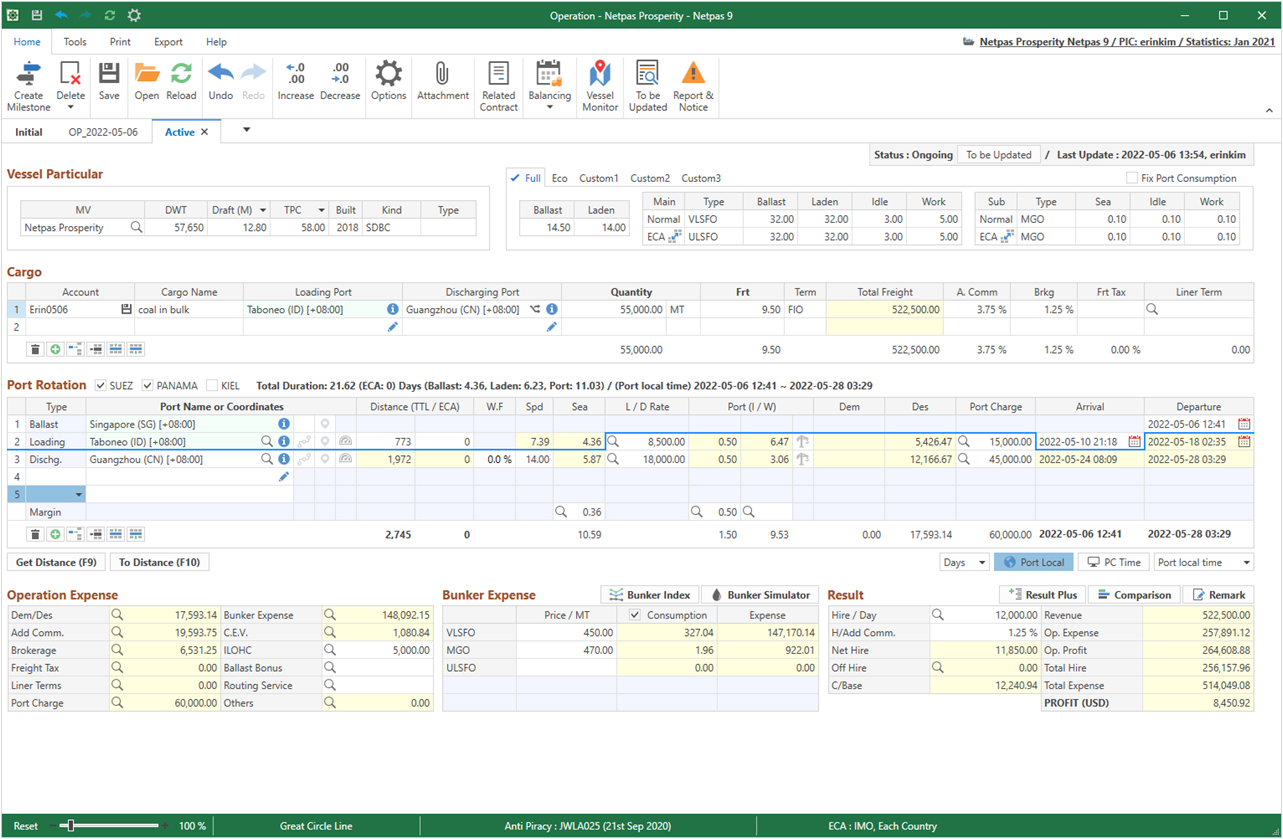Collapse the ribbon with the chevron
The height and width of the screenshot is (839, 1283).
1269,110
